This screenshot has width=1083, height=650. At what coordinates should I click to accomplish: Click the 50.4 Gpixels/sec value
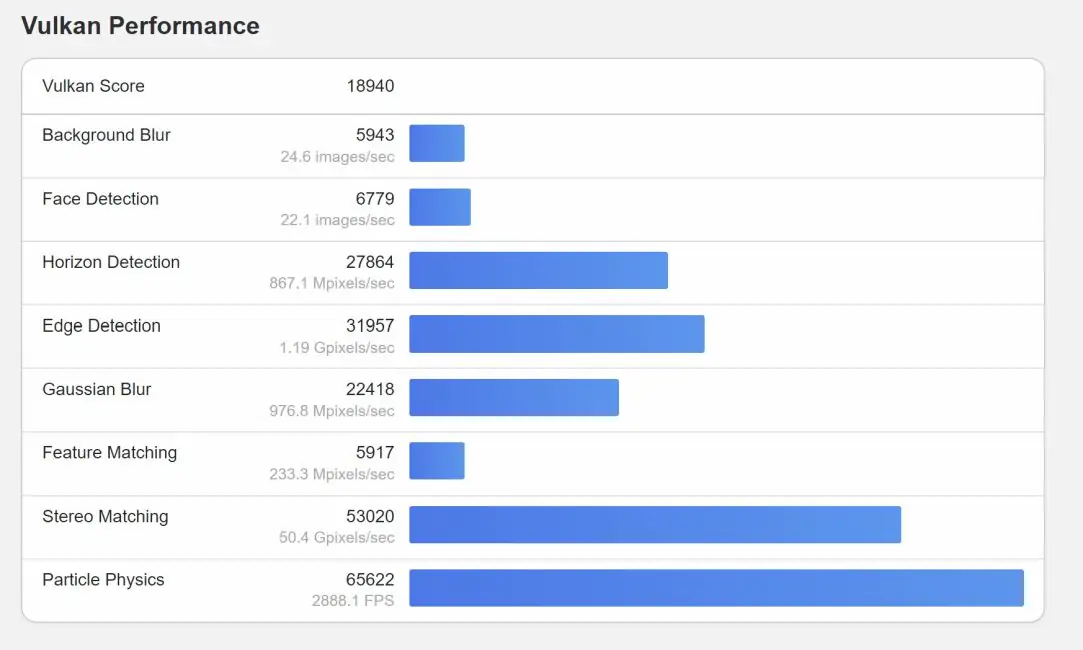(x=337, y=537)
